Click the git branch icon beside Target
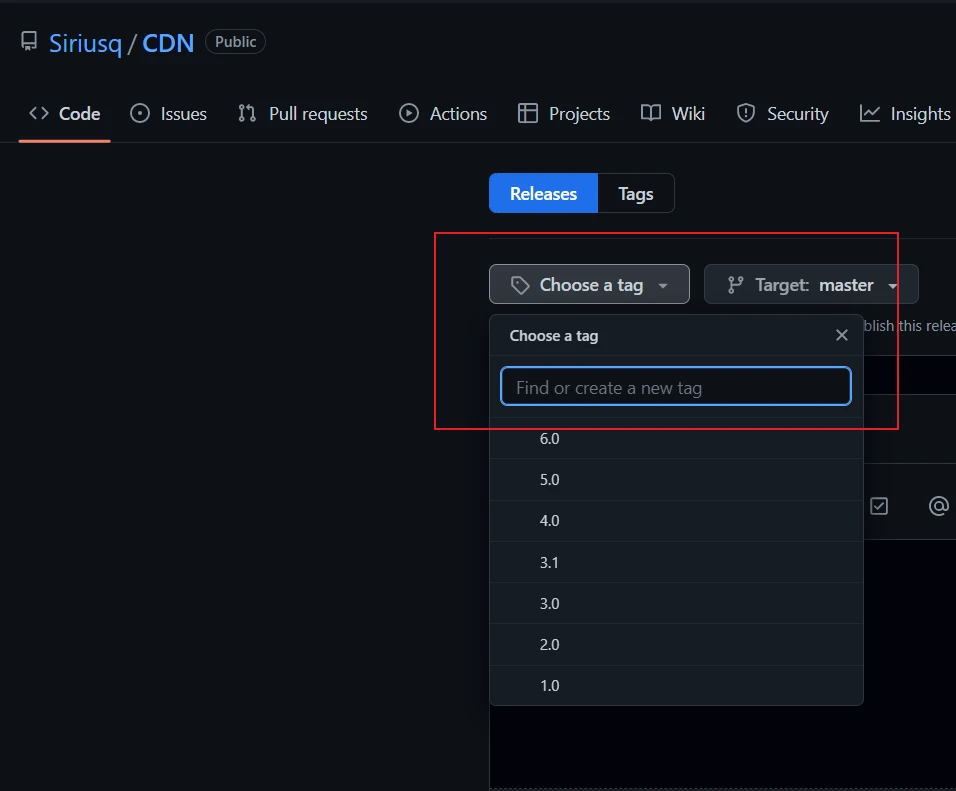 tap(735, 285)
